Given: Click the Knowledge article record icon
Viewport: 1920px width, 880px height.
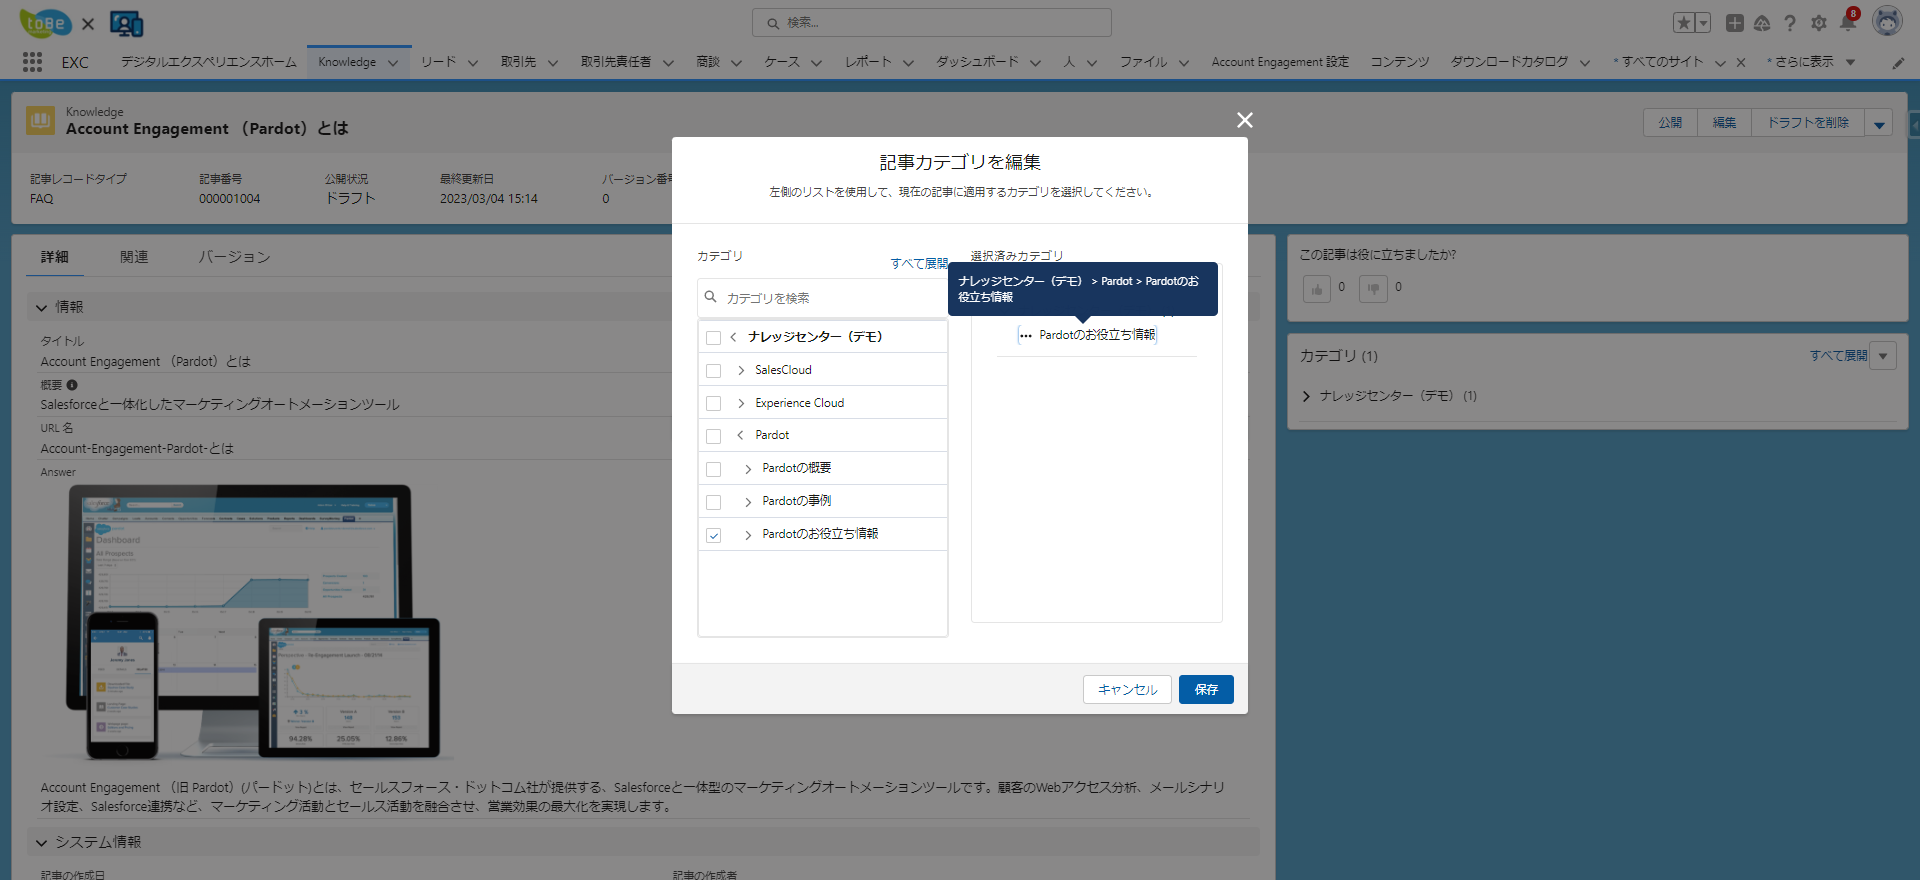Looking at the screenshot, I should 41,121.
